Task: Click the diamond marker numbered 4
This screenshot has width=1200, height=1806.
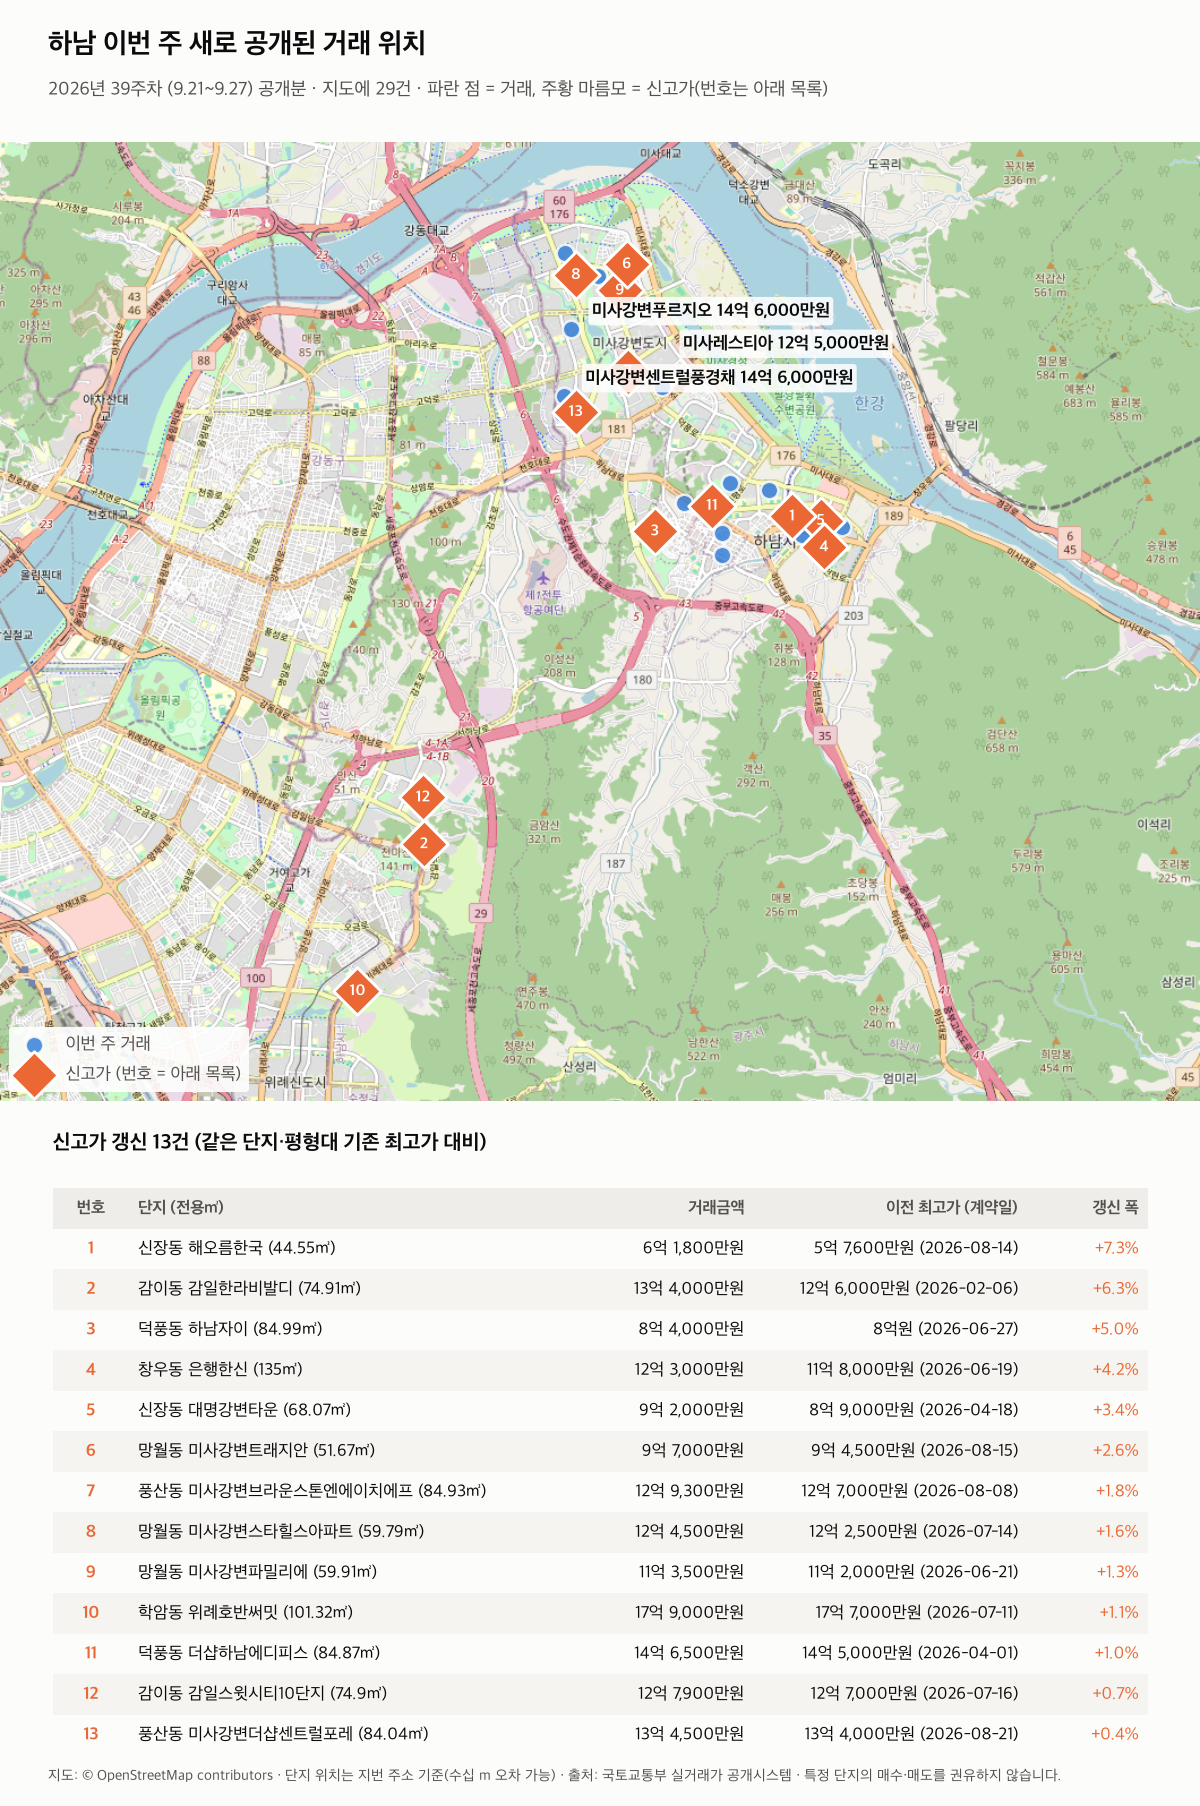Action: coord(824,546)
